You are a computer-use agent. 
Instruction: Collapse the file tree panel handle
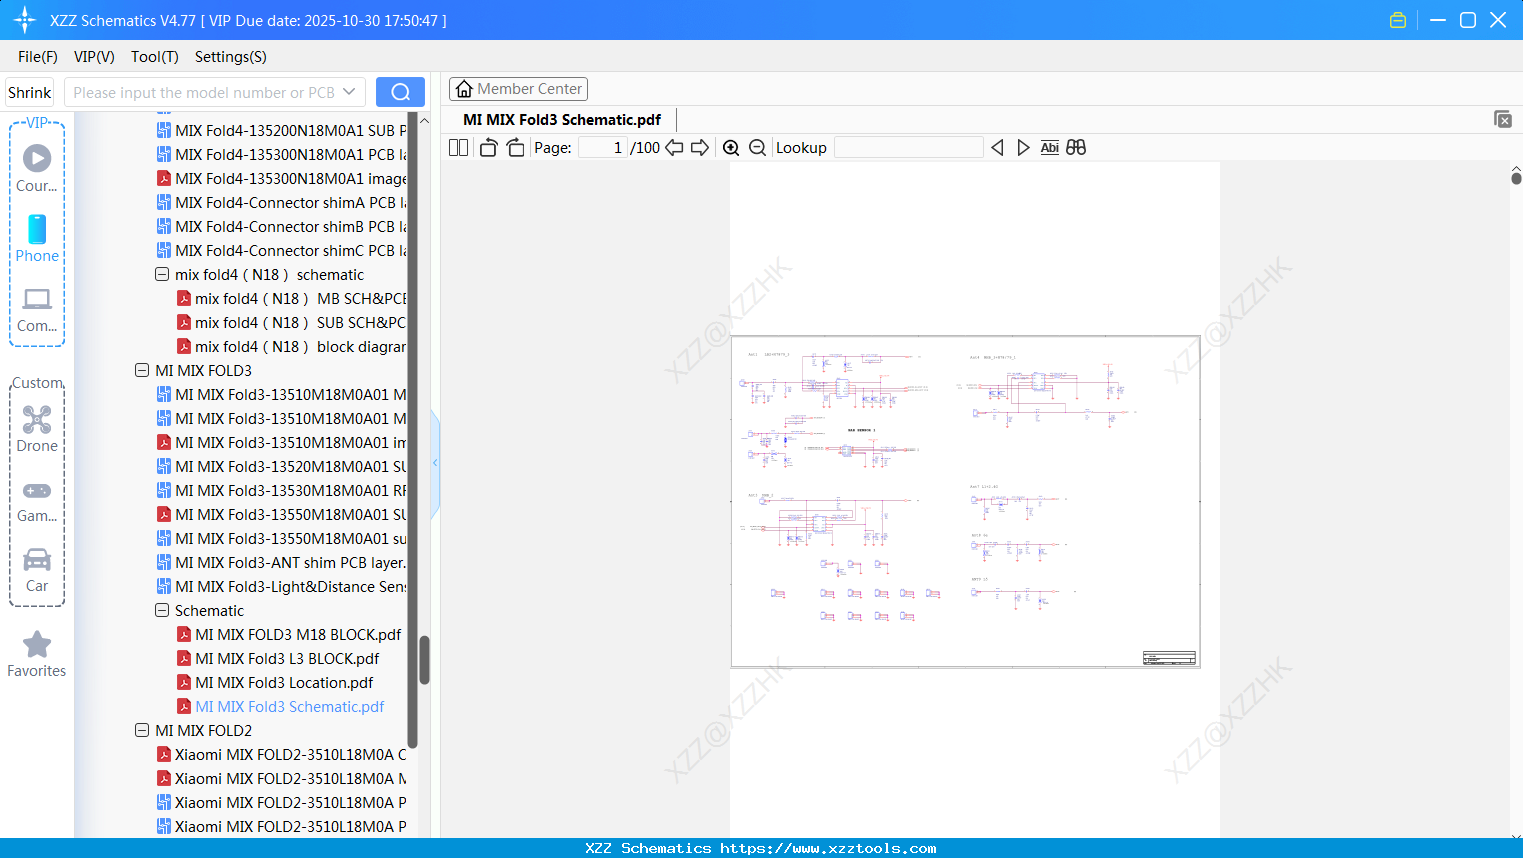coord(435,463)
